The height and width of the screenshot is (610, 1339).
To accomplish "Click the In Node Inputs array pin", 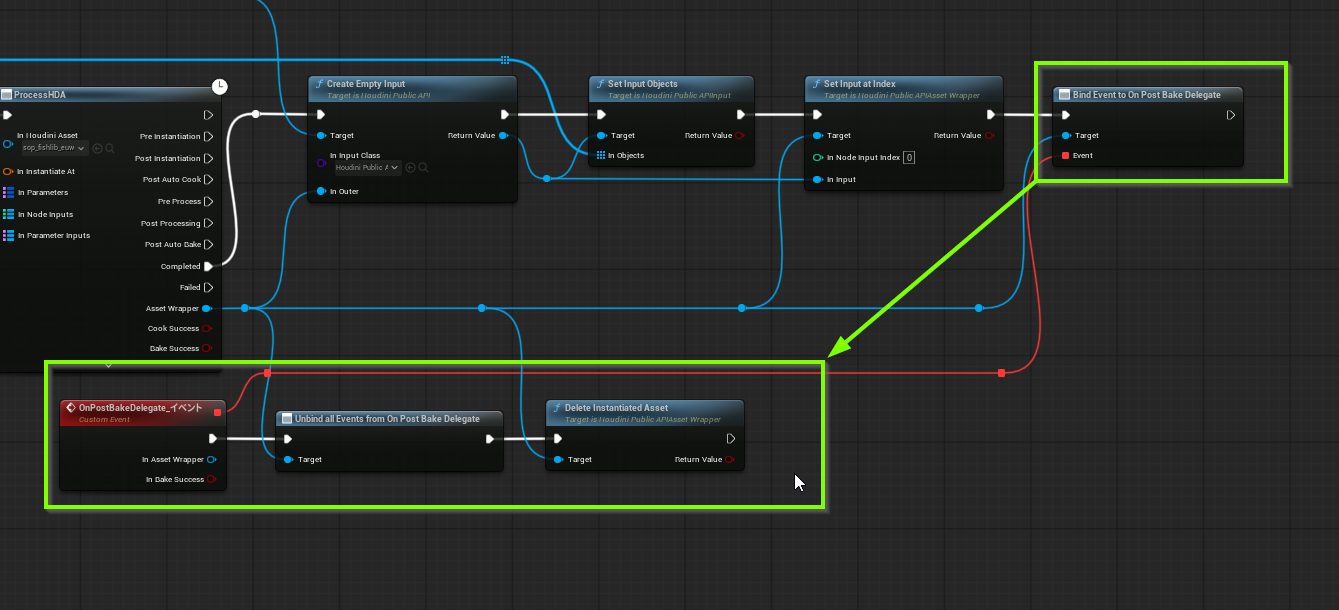I will pos(8,214).
